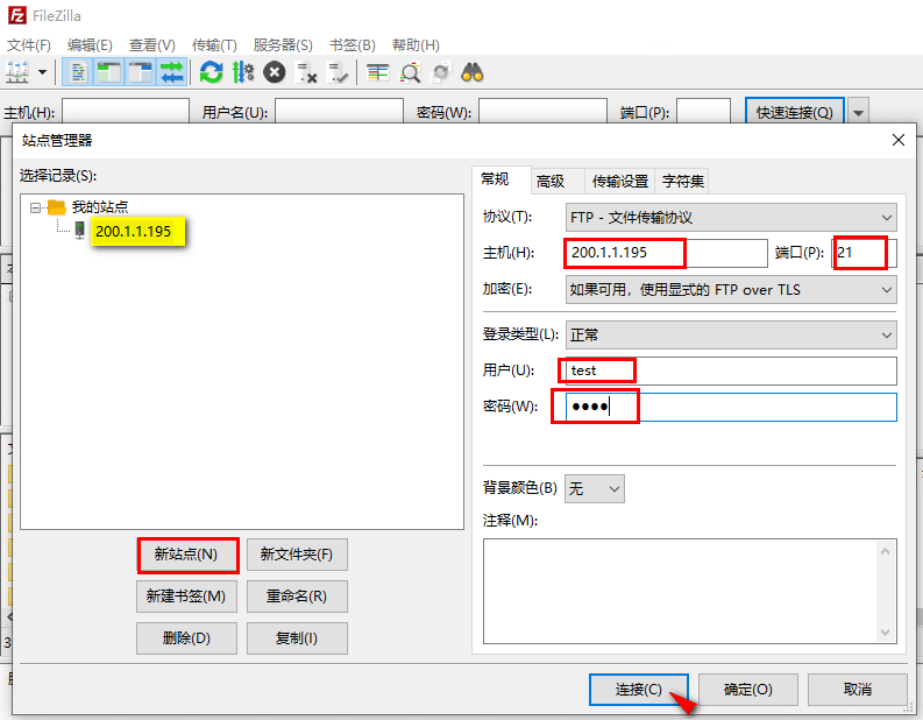The image size is (923, 720).
Task: Cancel current operation using the X icon
Action: tap(273, 71)
